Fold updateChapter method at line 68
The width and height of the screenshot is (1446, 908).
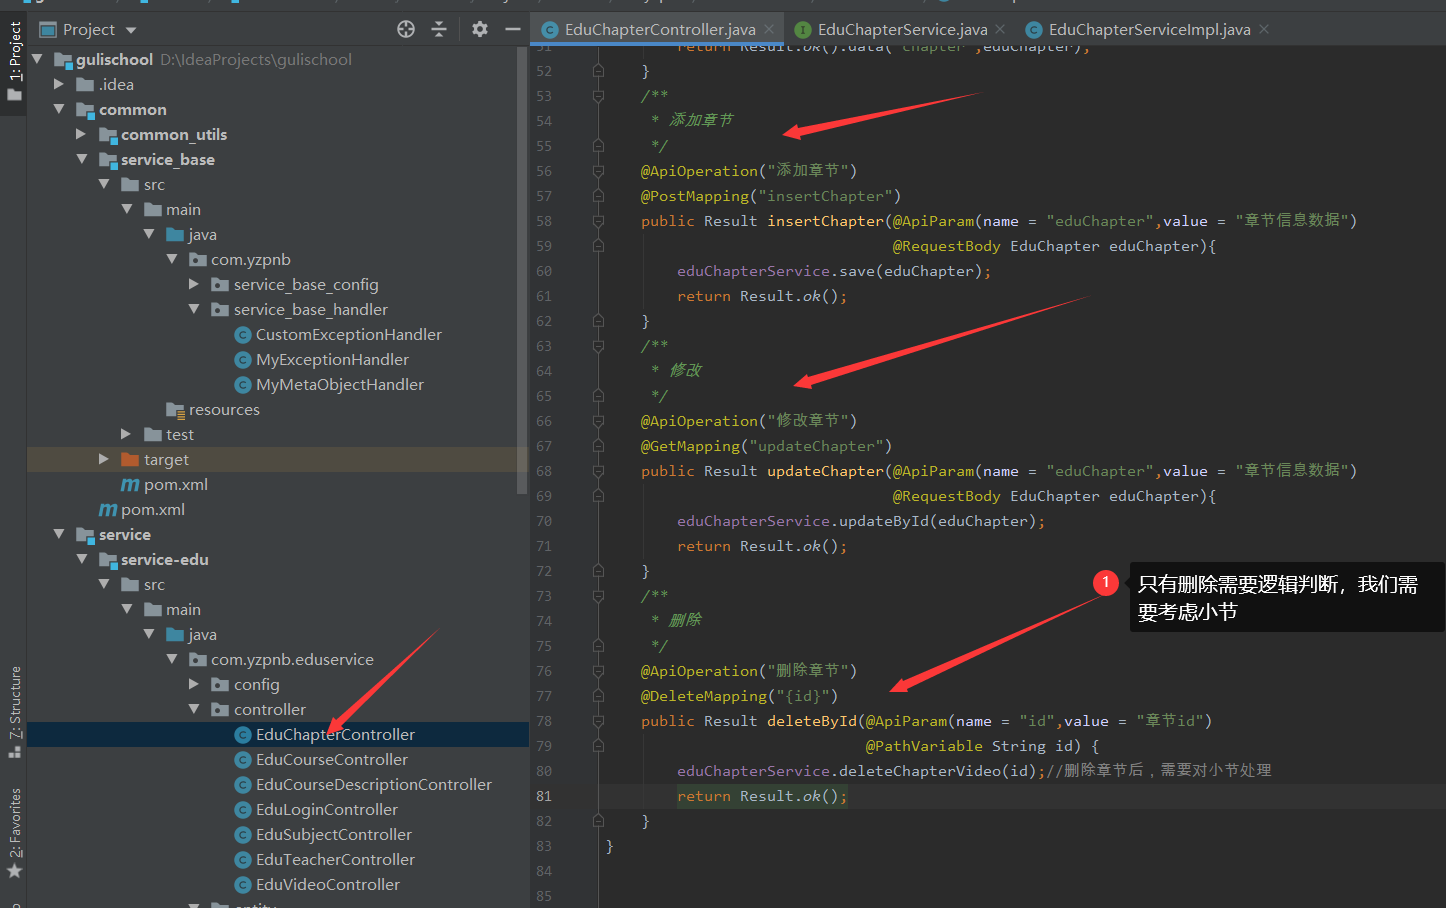point(598,471)
